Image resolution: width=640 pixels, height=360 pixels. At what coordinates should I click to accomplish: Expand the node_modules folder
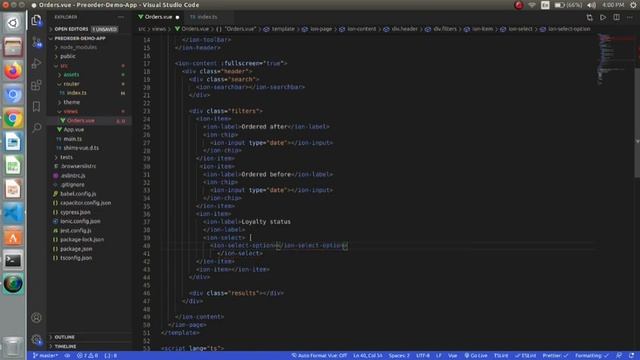click(x=89, y=47)
